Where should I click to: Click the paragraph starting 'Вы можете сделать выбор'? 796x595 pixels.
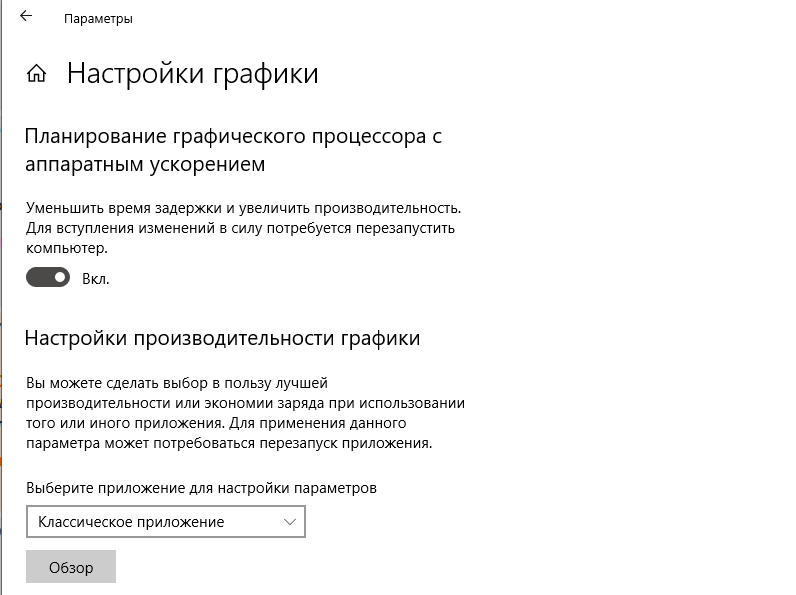coord(245,413)
